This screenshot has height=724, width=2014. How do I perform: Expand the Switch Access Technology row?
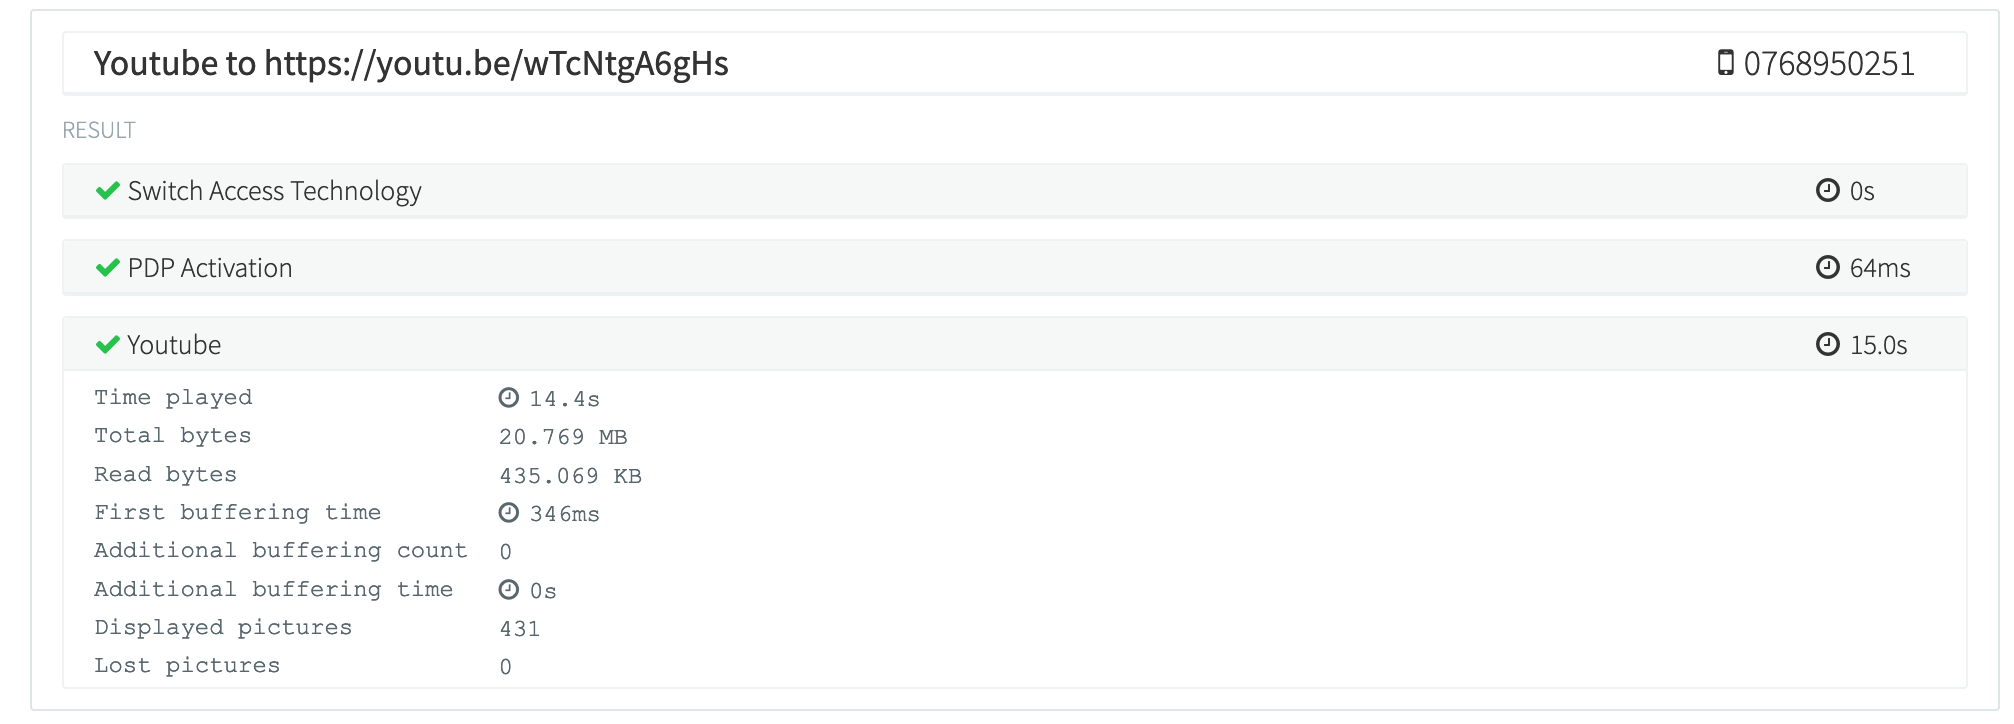(x=275, y=191)
